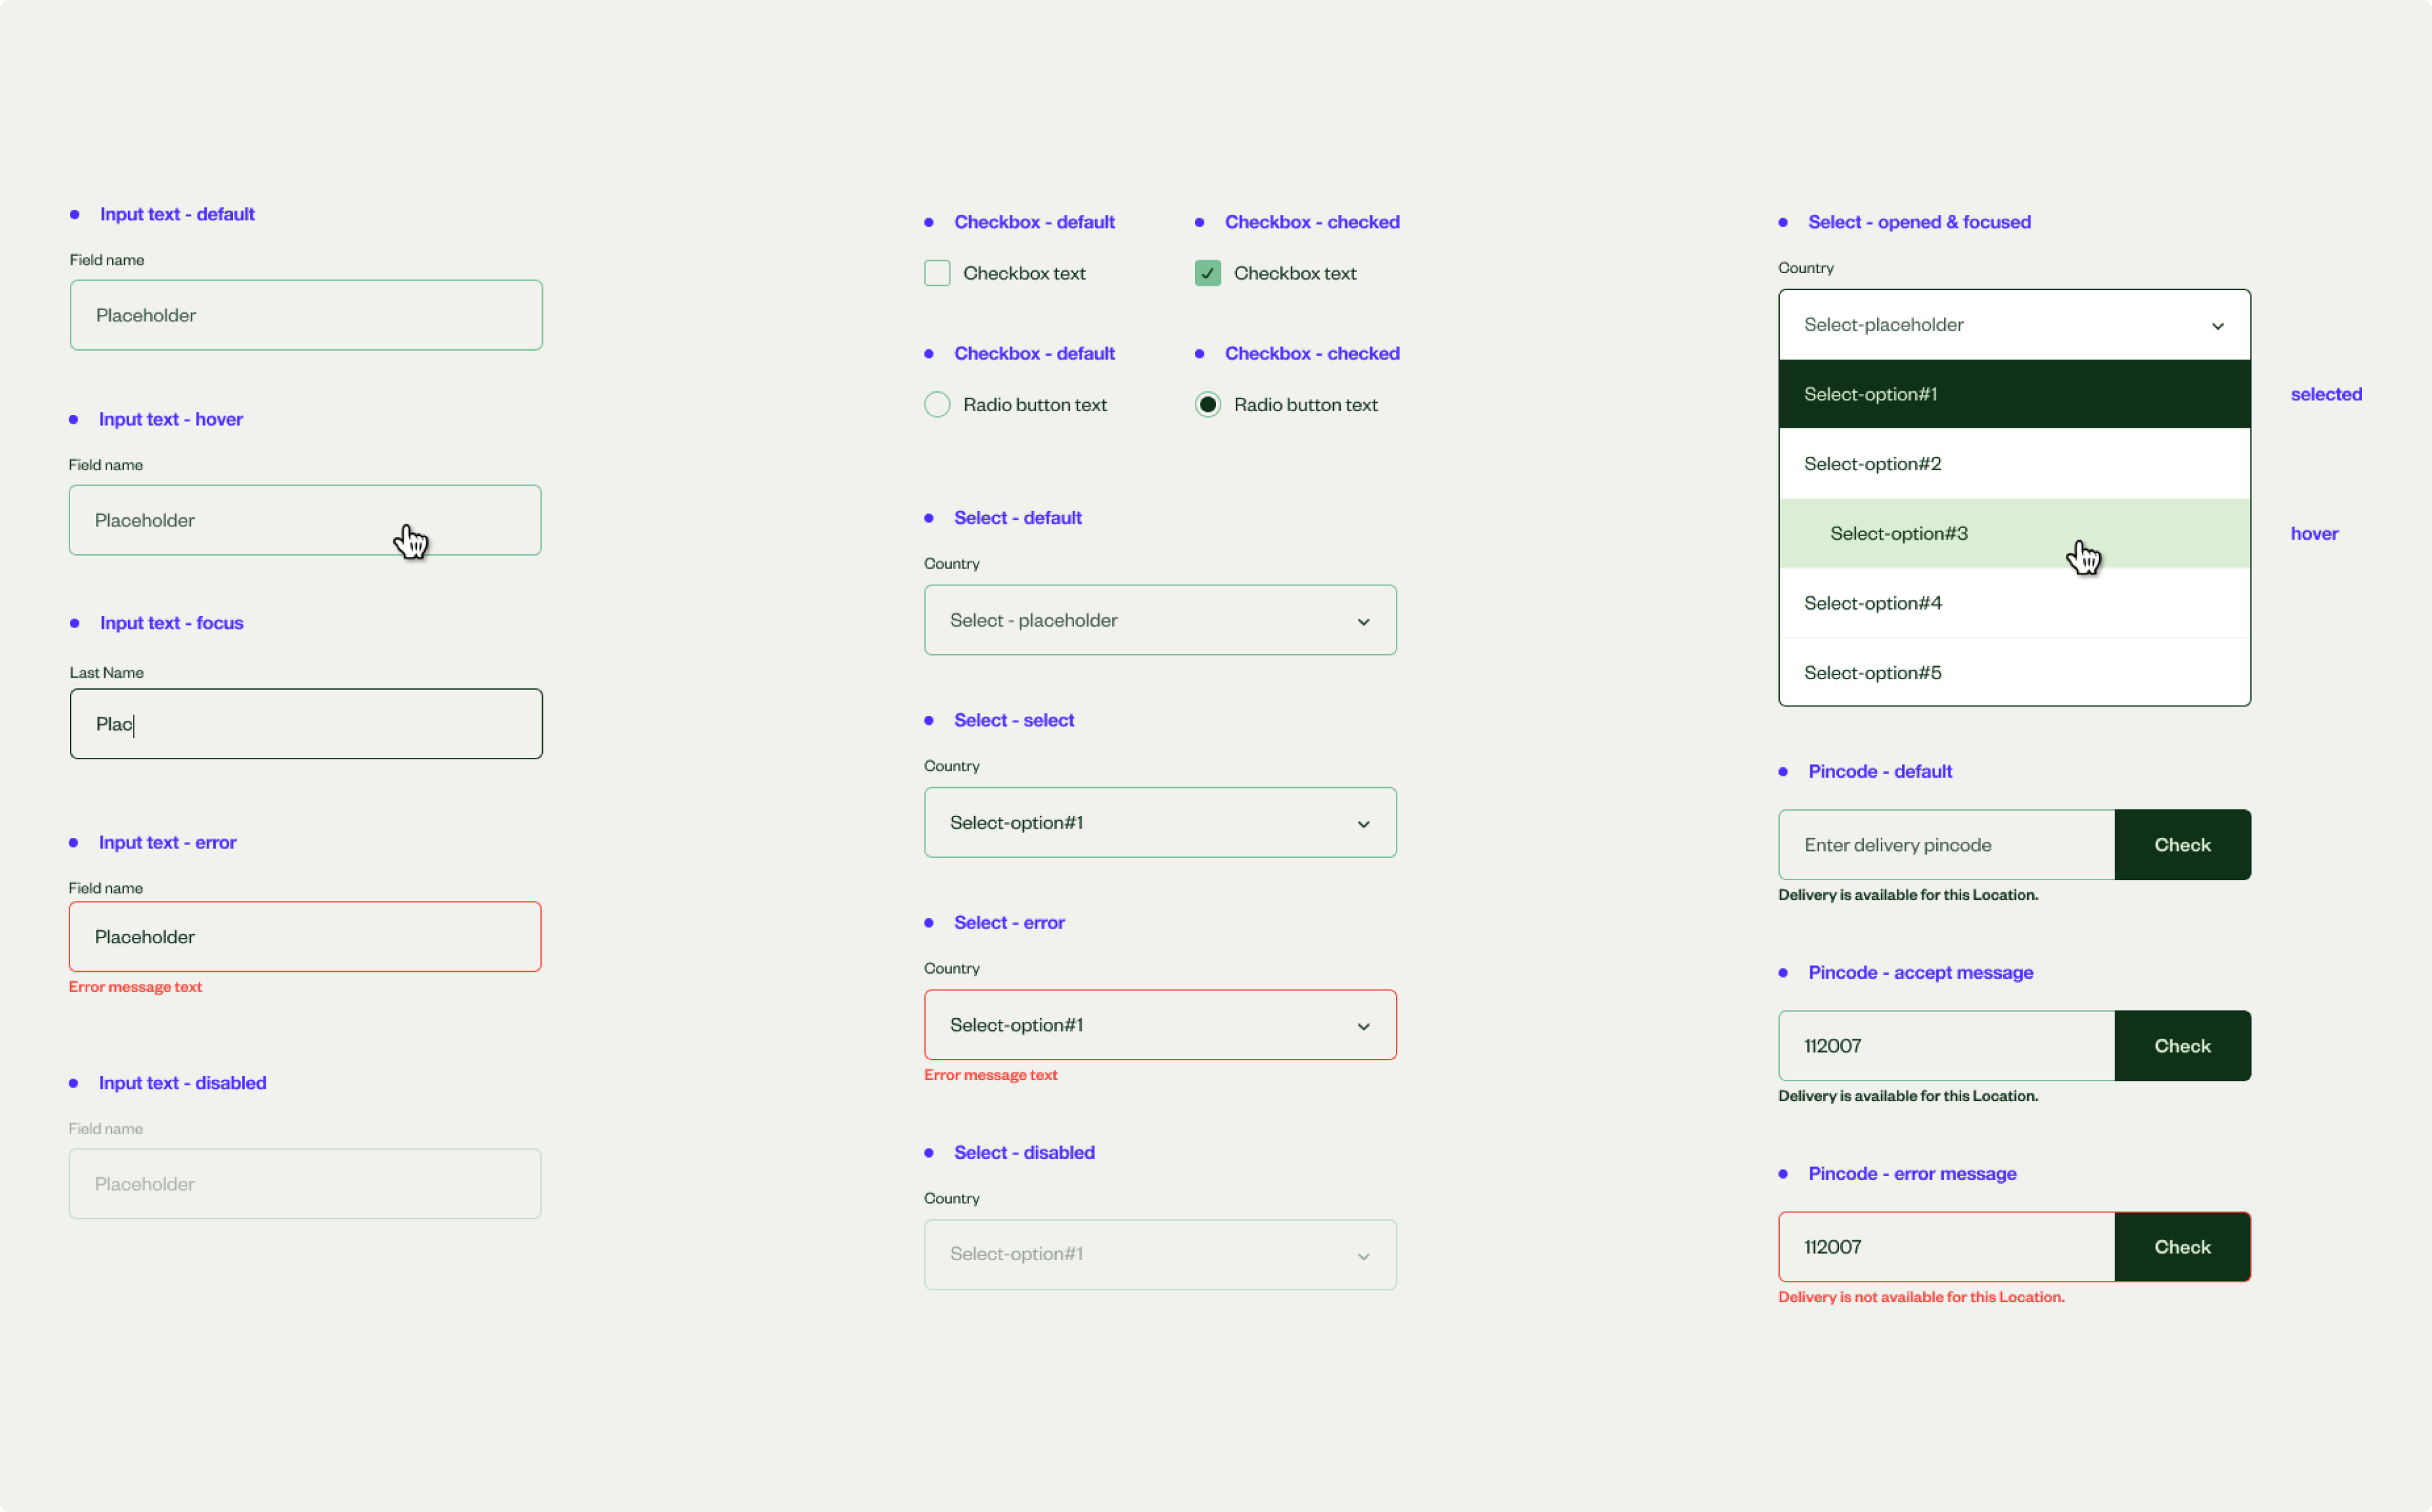Uncheck the green checked checkbox
This screenshot has height=1512, width=2432.
coord(1207,273)
